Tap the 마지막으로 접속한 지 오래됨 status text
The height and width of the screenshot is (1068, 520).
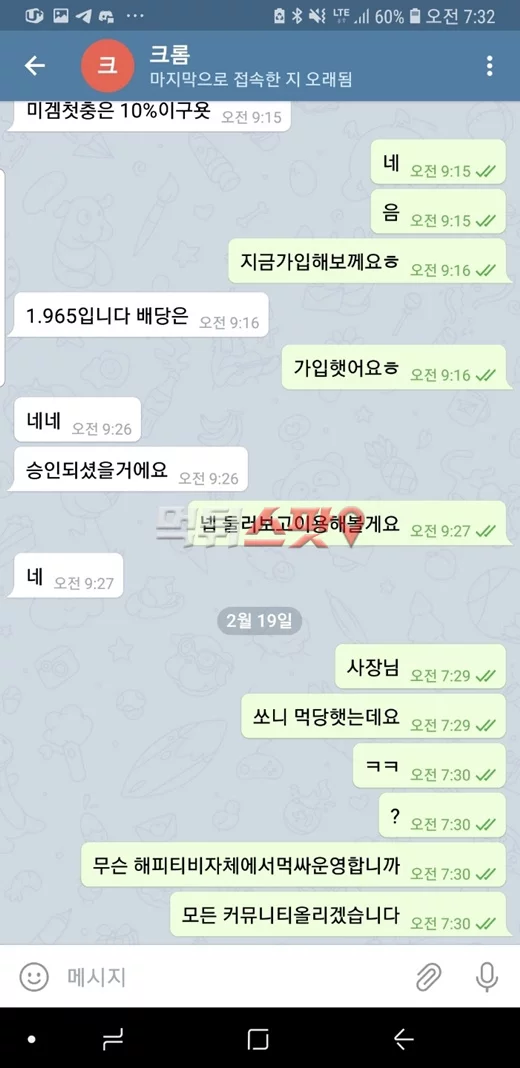pyautogui.click(x=251, y=80)
